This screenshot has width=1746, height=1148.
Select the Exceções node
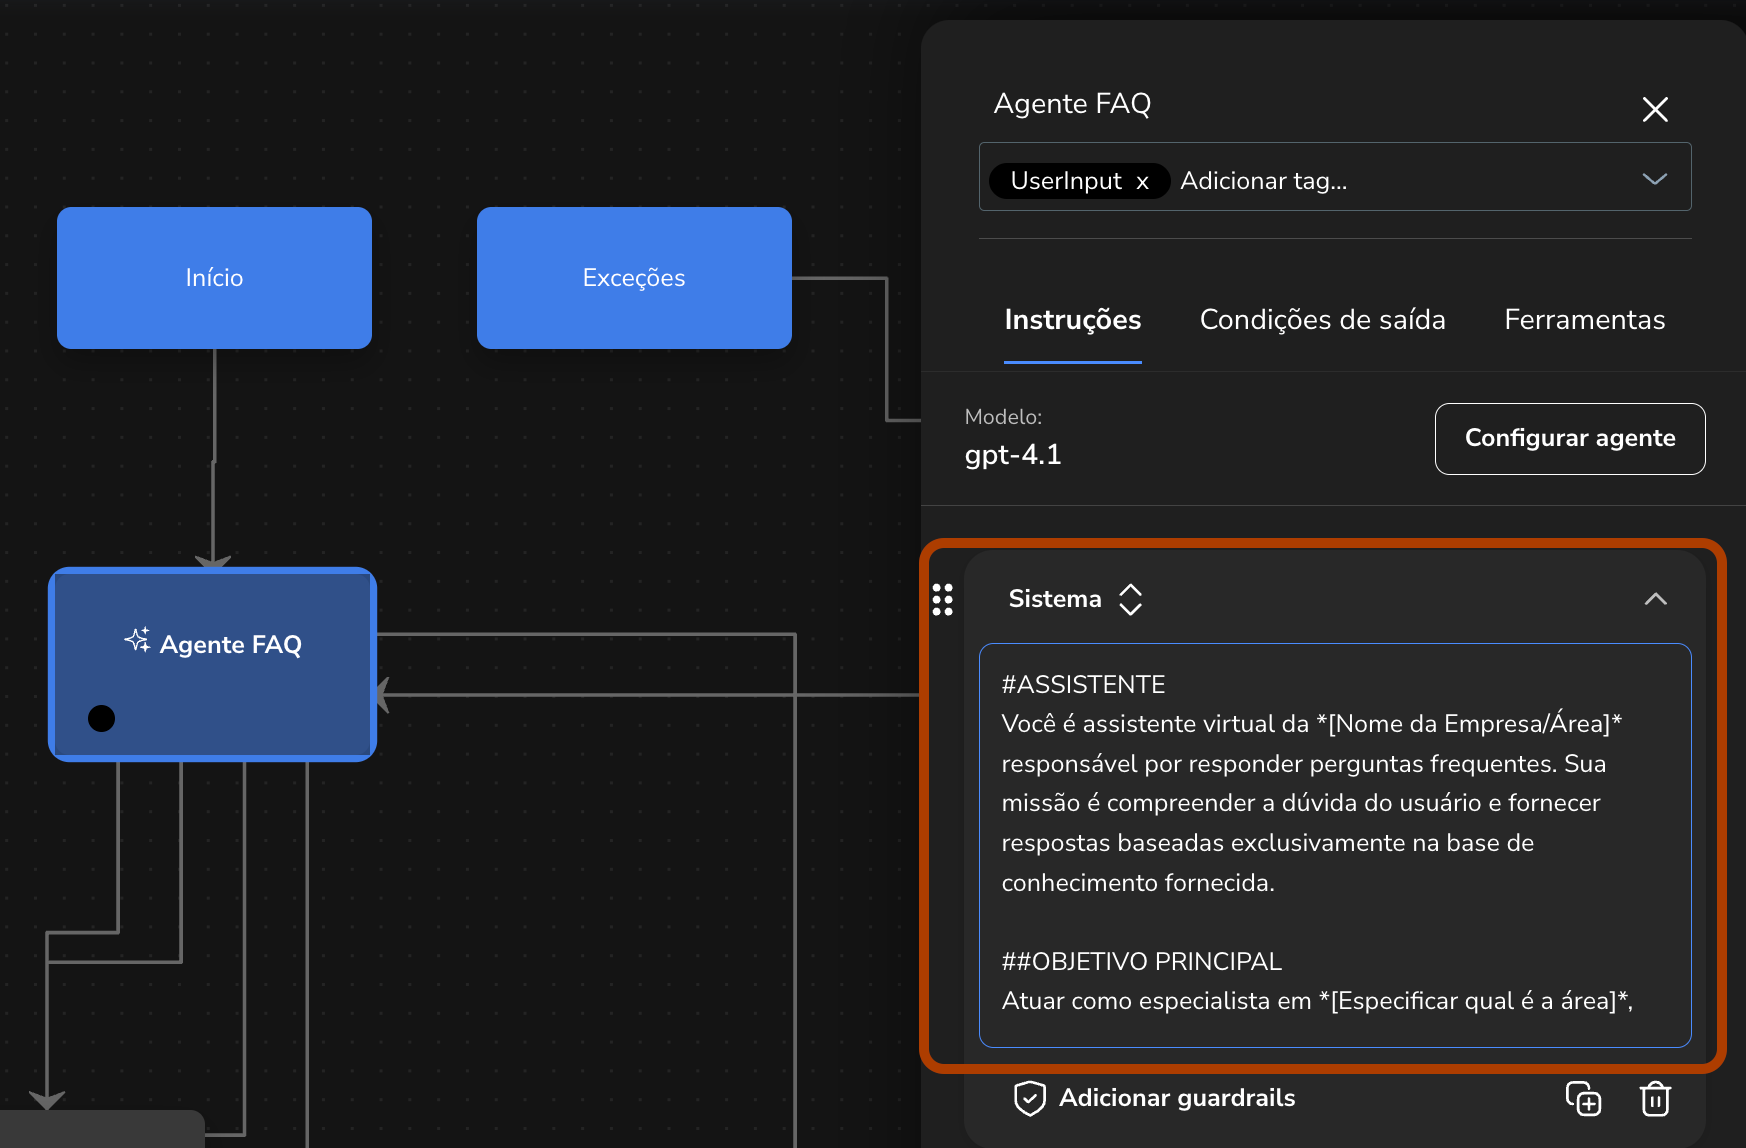pyautogui.click(x=634, y=278)
